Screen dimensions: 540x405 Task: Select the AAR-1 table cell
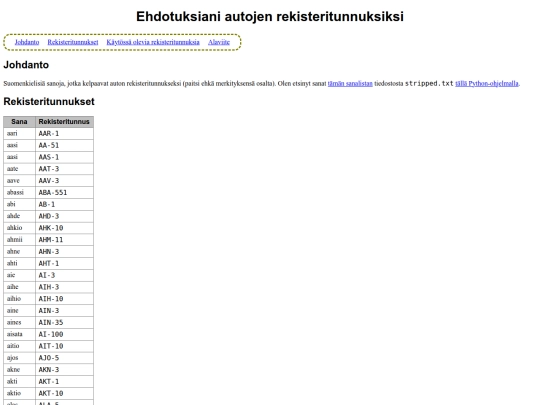64,134
